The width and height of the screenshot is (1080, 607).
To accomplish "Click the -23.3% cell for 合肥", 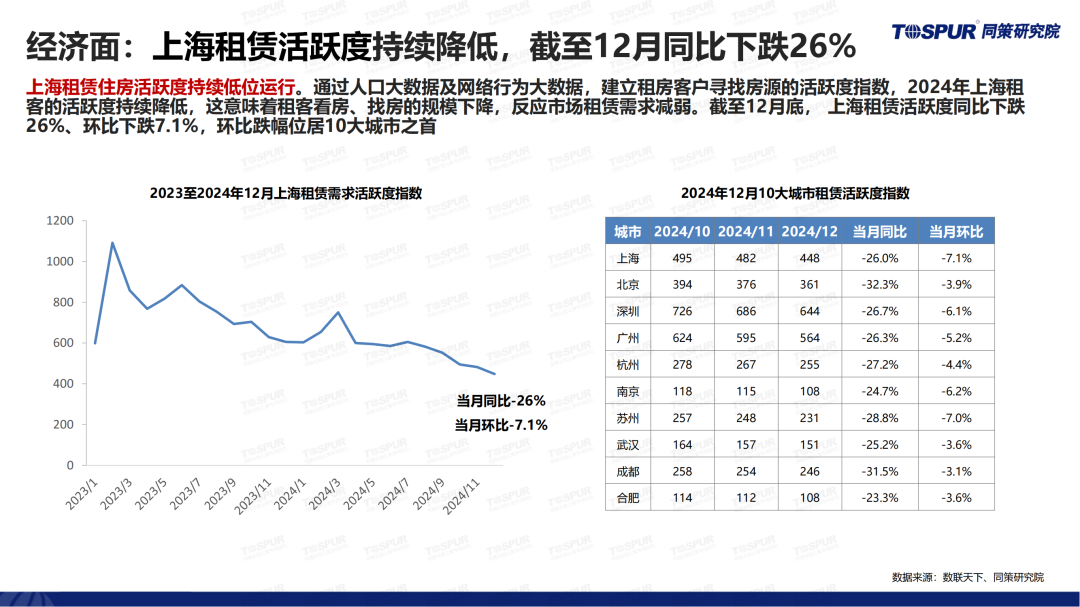I will [880, 497].
